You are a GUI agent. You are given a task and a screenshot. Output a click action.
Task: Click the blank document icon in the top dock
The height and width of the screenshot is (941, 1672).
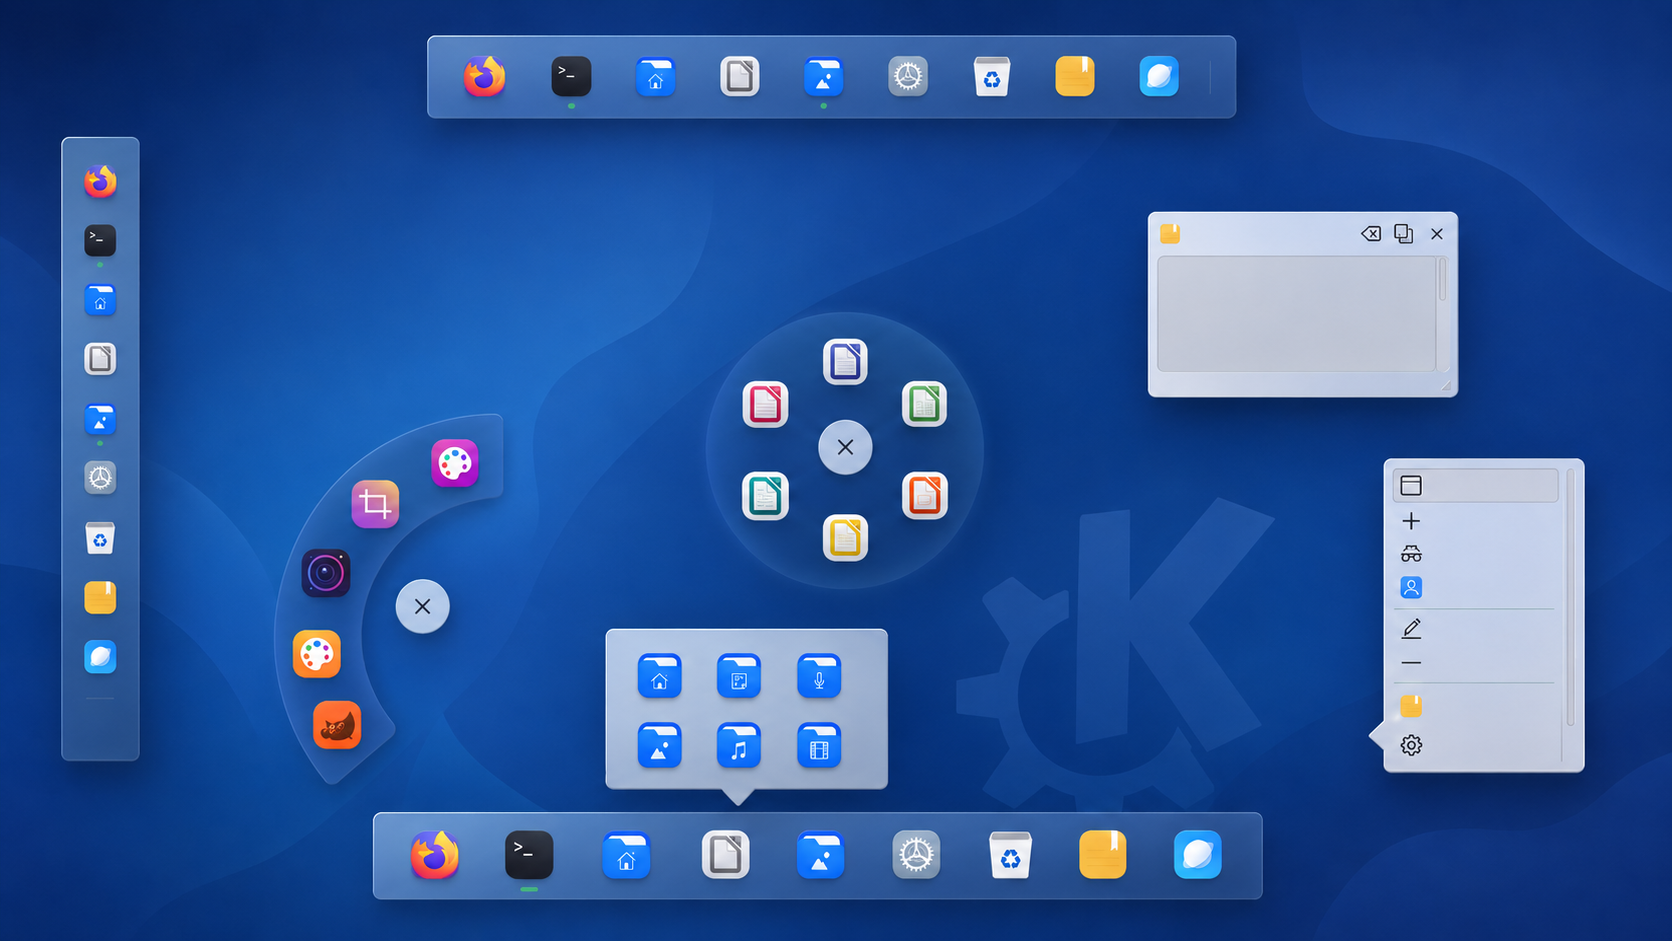[x=739, y=76]
